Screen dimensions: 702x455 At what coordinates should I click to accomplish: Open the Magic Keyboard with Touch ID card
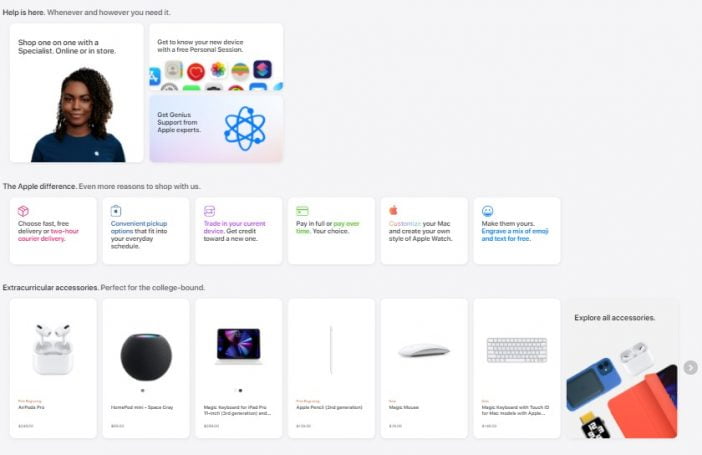pos(517,368)
